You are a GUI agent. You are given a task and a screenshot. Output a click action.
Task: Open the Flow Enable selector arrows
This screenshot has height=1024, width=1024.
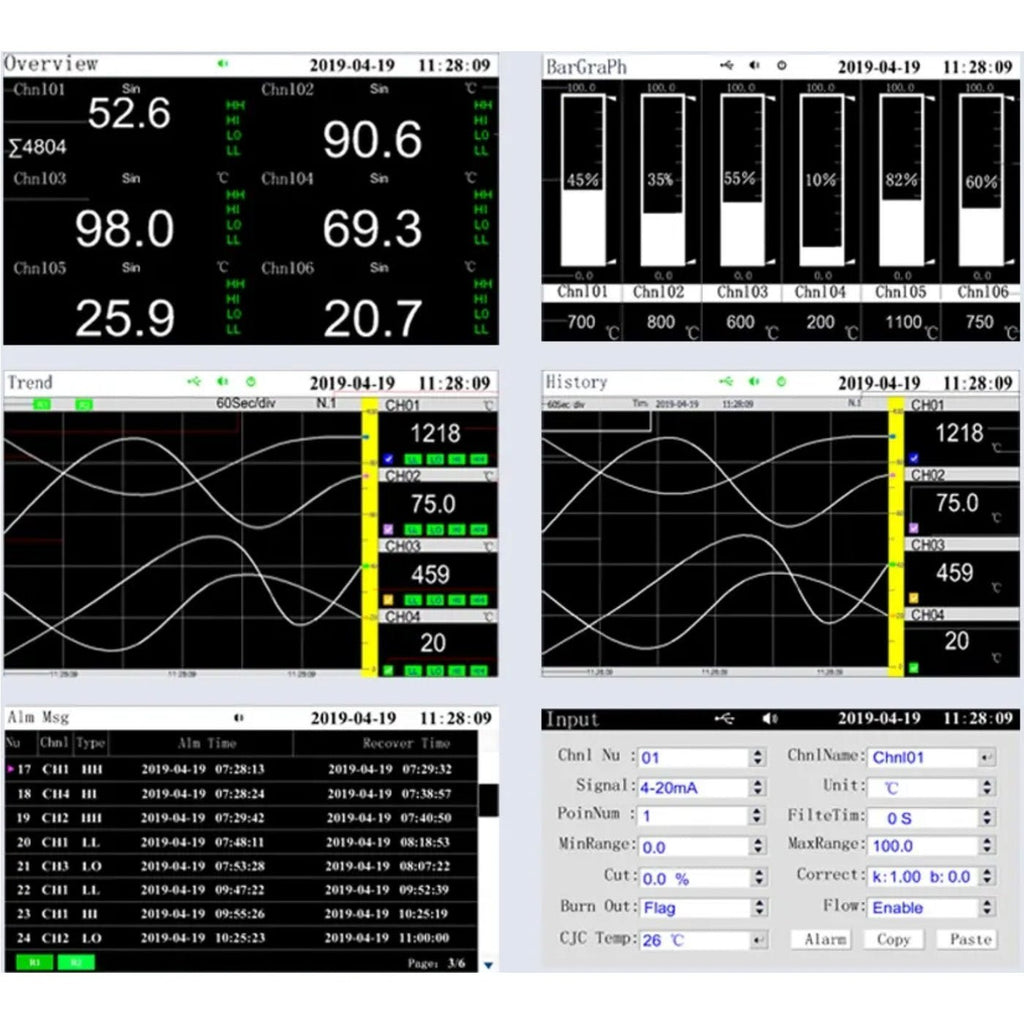click(987, 908)
